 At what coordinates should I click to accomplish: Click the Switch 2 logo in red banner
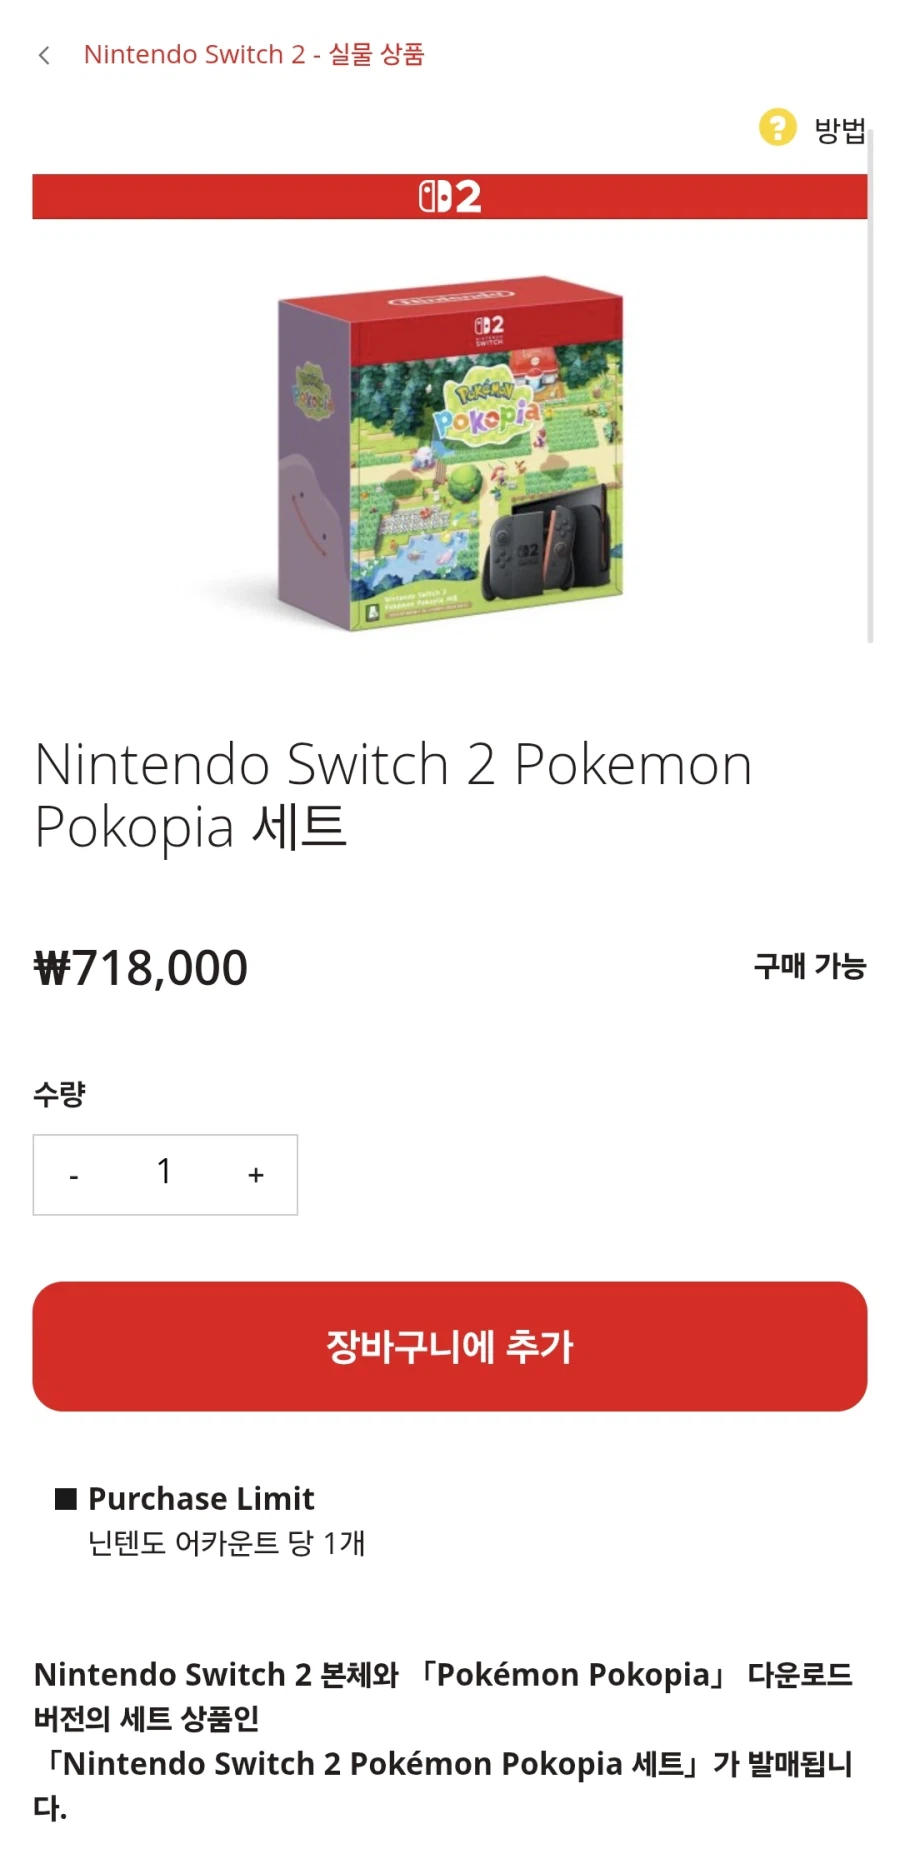click(450, 196)
